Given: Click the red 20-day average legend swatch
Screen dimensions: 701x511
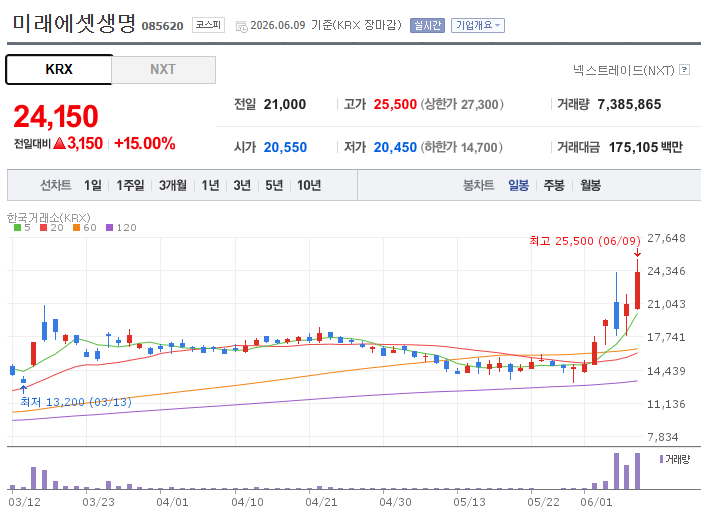Looking at the screenshot, I should pos(43,228).
